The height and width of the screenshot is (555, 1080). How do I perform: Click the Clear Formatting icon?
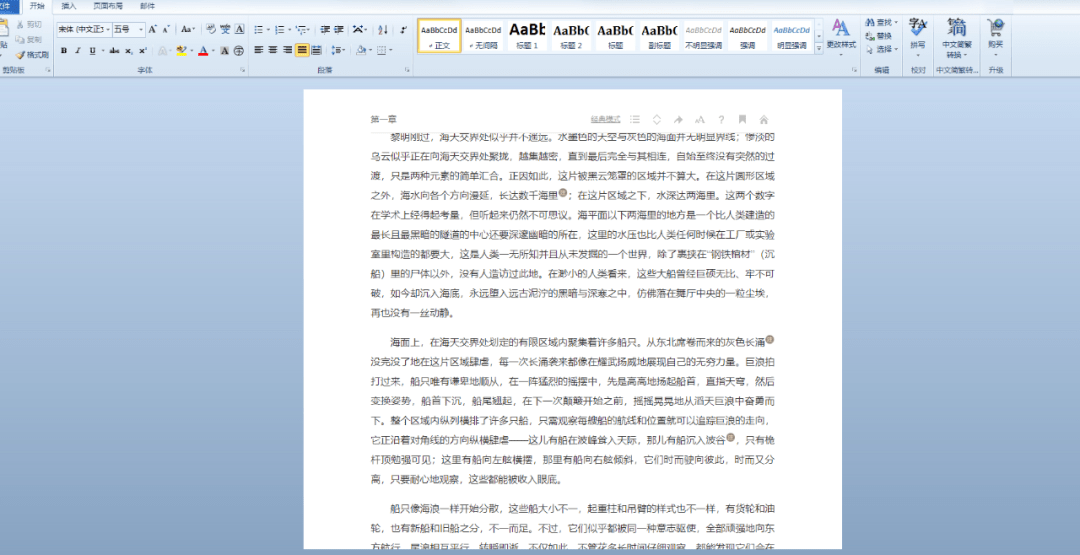click(210, 30)
